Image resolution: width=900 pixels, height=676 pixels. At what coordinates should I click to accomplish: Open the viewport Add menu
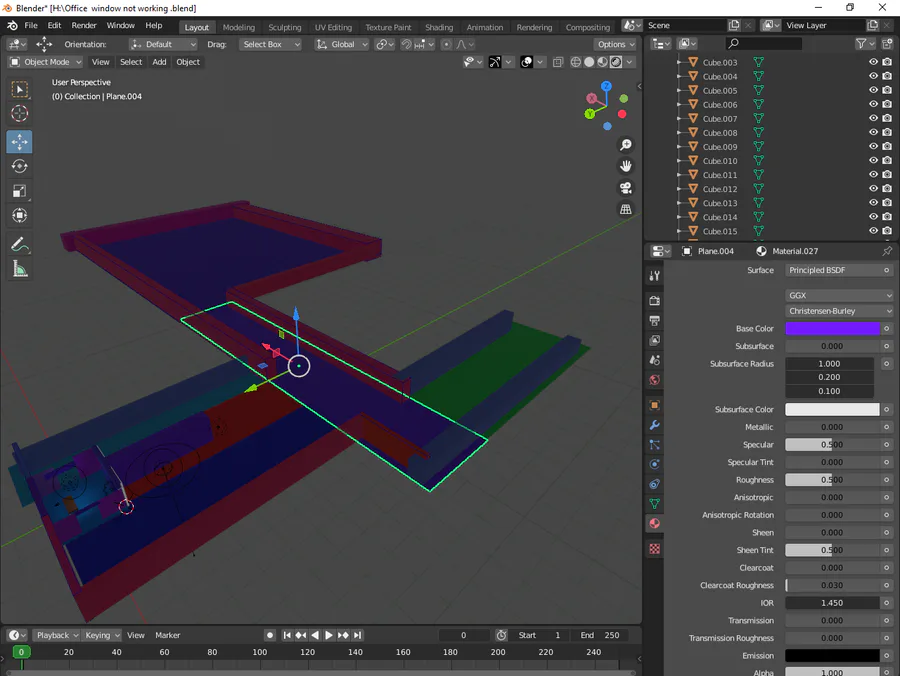[x=159, y=62]
